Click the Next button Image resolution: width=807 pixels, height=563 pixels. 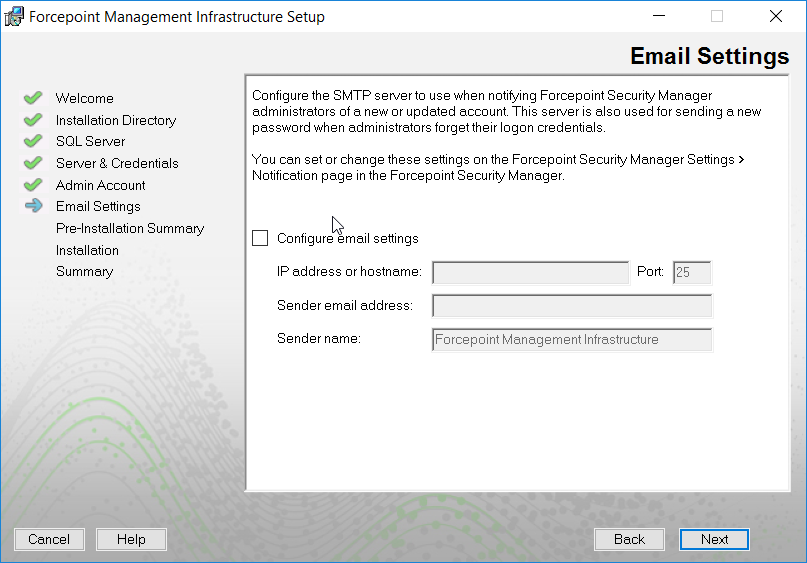[x=714, y=539]
